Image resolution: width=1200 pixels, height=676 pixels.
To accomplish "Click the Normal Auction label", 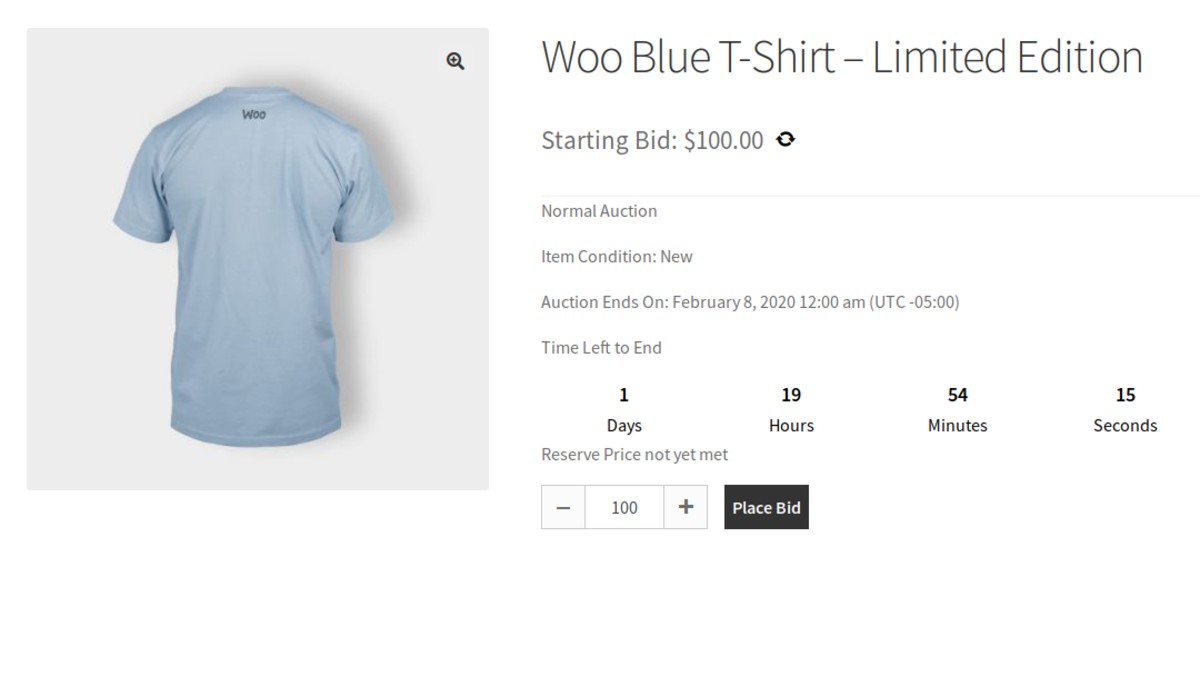I will 599,211.
